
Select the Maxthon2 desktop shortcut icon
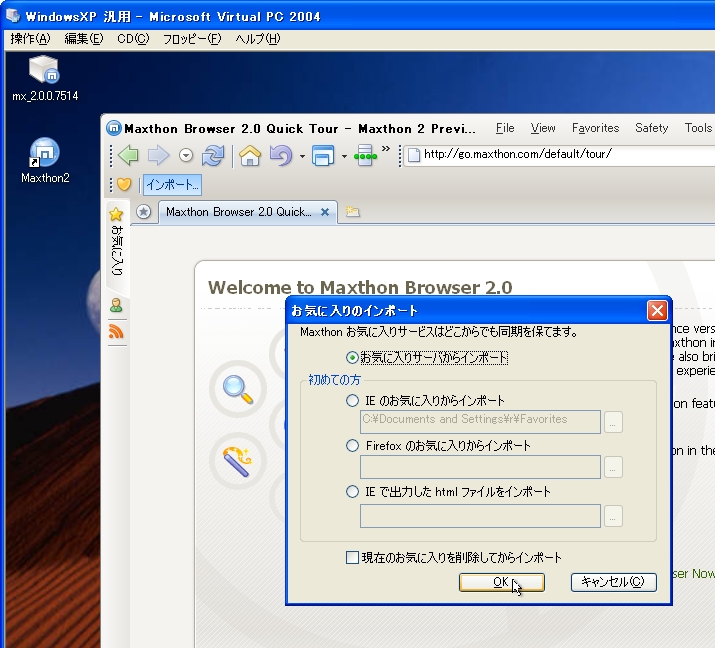pyautogui.click(x=45, y=161)
